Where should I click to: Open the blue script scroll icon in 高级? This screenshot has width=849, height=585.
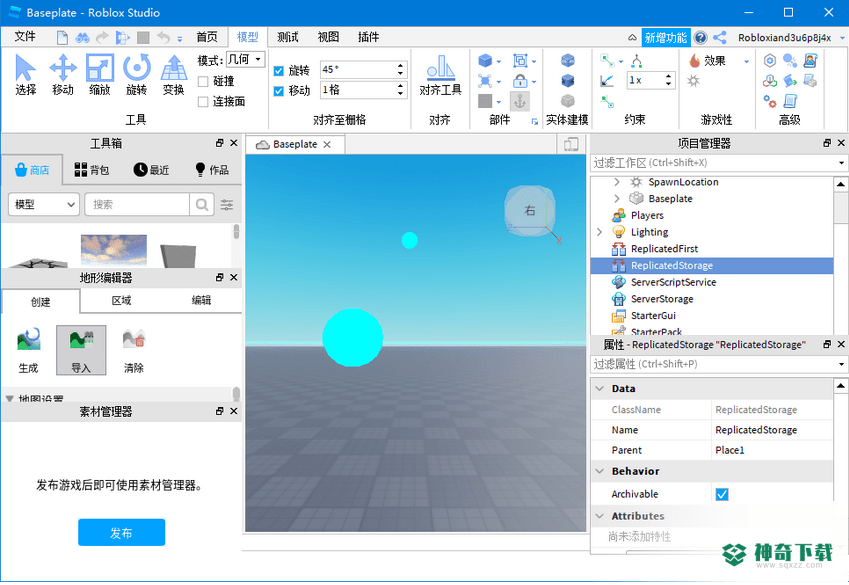[790, 101]
